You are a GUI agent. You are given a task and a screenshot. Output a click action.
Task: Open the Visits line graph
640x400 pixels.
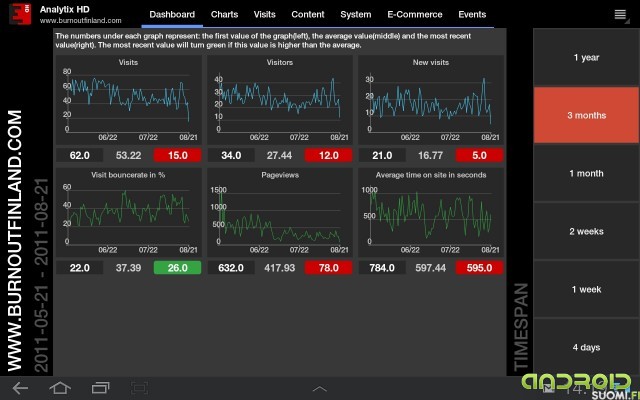click(129, 100)
